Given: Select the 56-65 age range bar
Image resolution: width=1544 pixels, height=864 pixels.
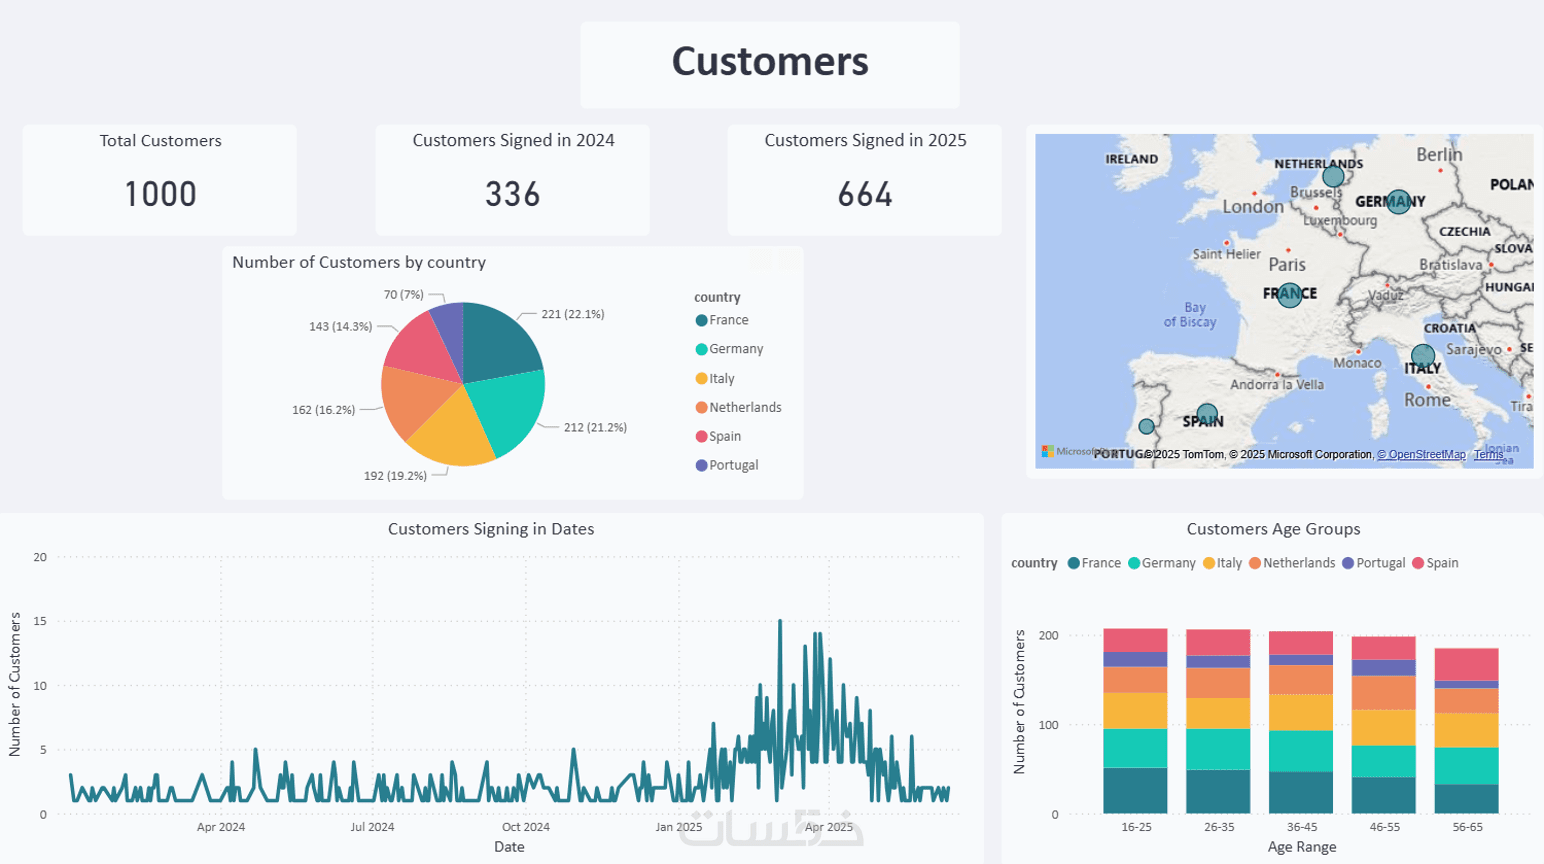Looking at the screenshot, I should click(x=1467, y=731).
